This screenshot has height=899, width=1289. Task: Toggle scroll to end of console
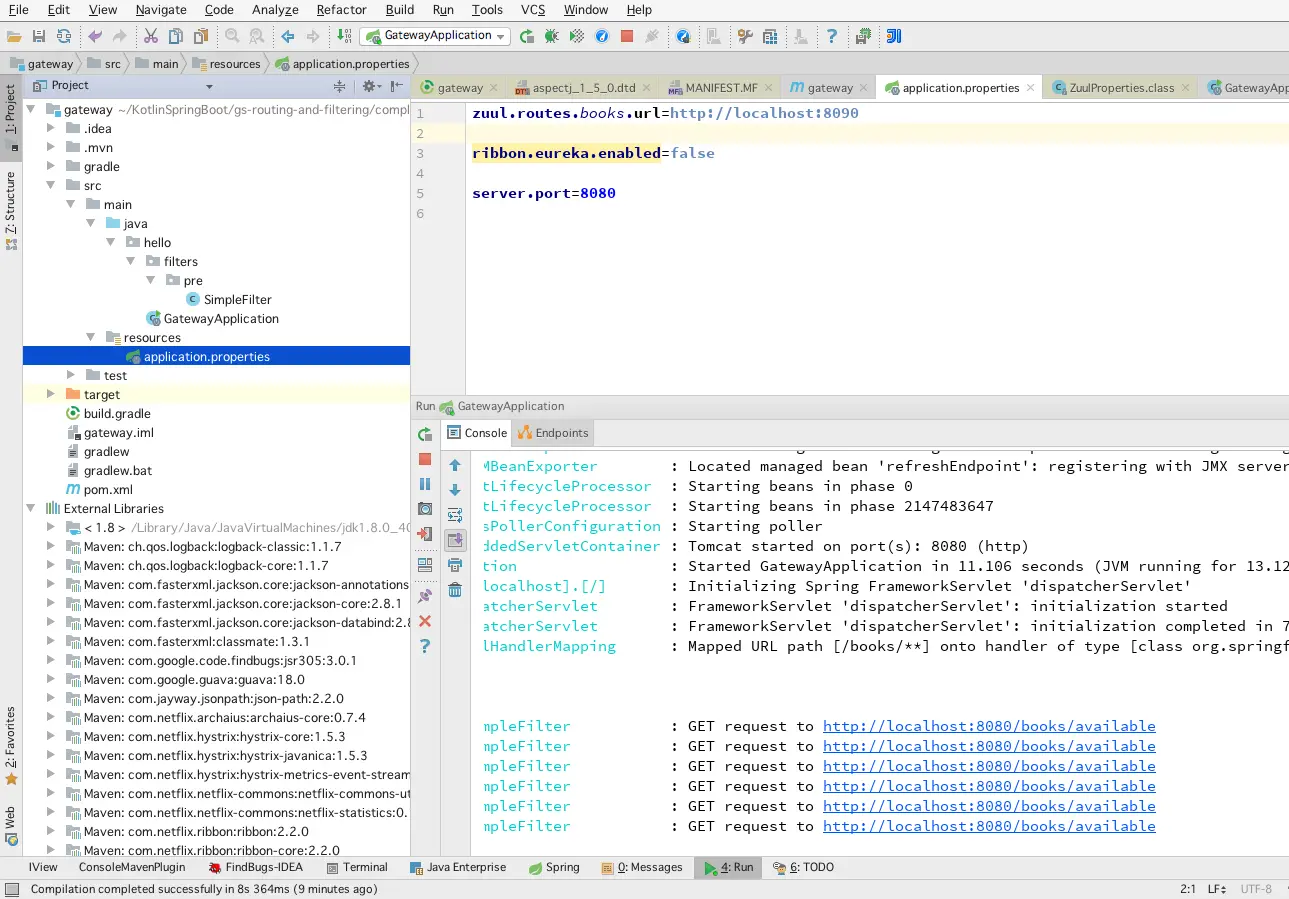tap(455, 540)
